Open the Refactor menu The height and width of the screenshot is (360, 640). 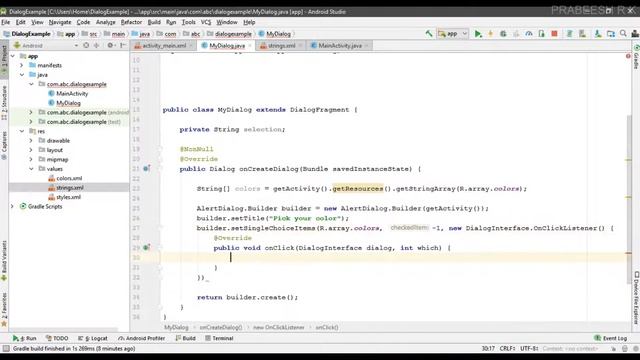pyautogui.click(x=131, y=22)
